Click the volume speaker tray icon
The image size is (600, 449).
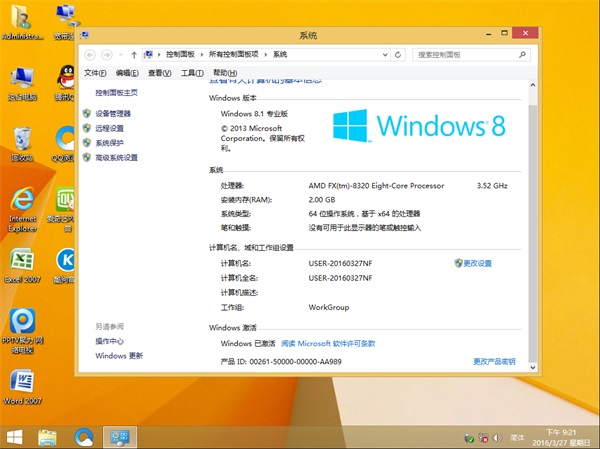click(x=494, y=438)
